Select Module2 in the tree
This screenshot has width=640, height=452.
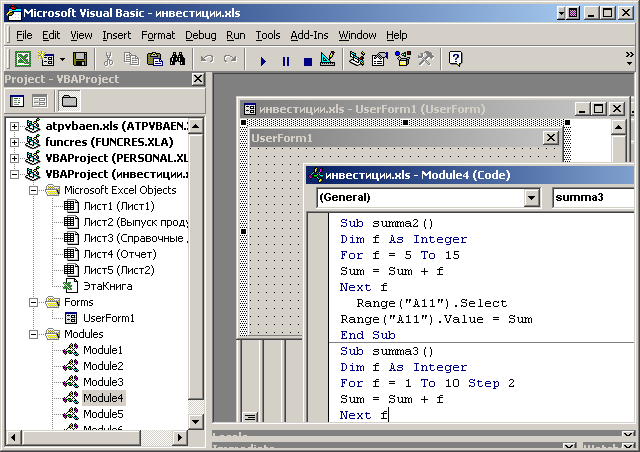click(x=103, y=366)
